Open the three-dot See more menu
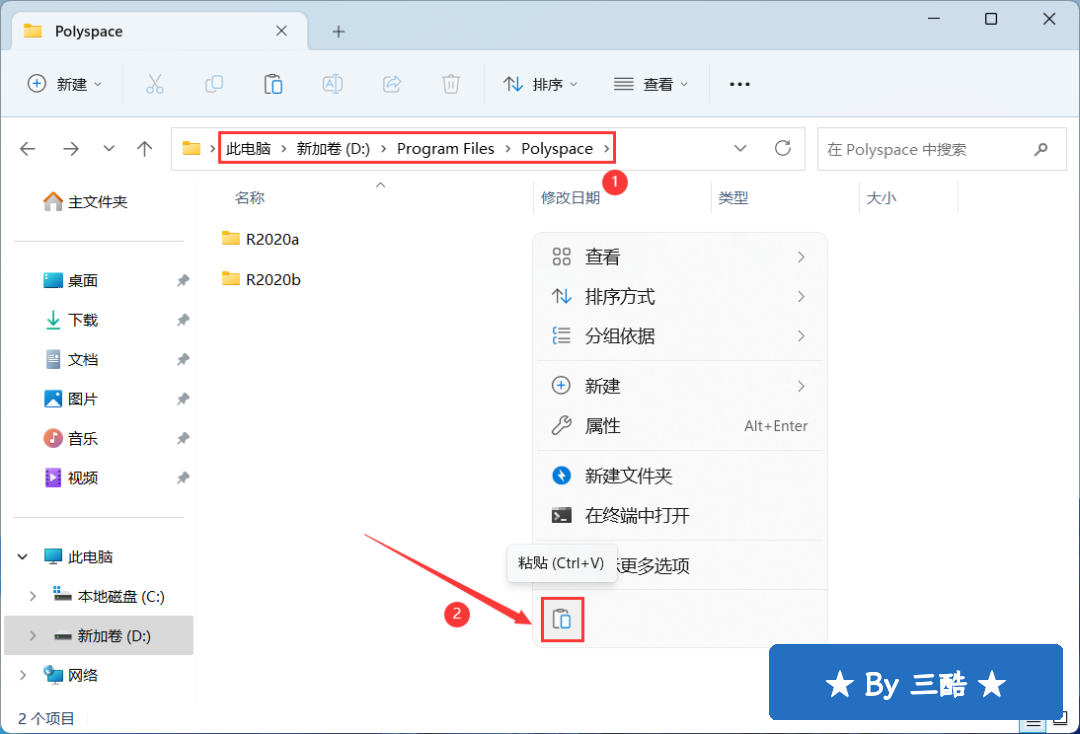 click(x=740, y=84)
